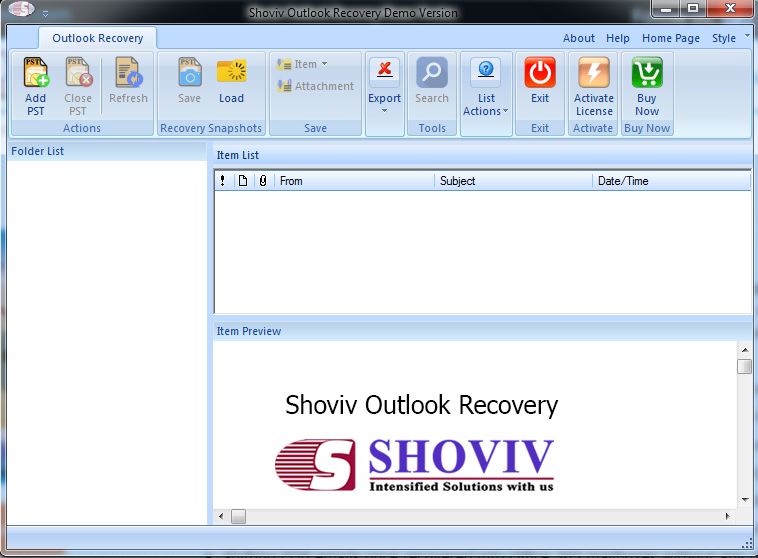Image resolution: width=758 pixels, height=558 pixels.
Task: Click the Folder List panel header
Action: pos(107,151)
